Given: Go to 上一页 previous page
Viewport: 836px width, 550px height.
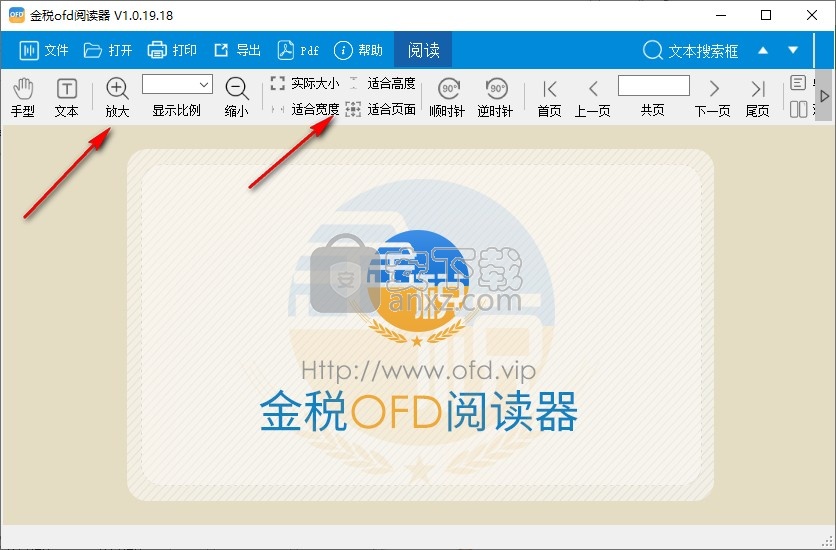Looking at the screenshot, I should click(x=592, y=97).
